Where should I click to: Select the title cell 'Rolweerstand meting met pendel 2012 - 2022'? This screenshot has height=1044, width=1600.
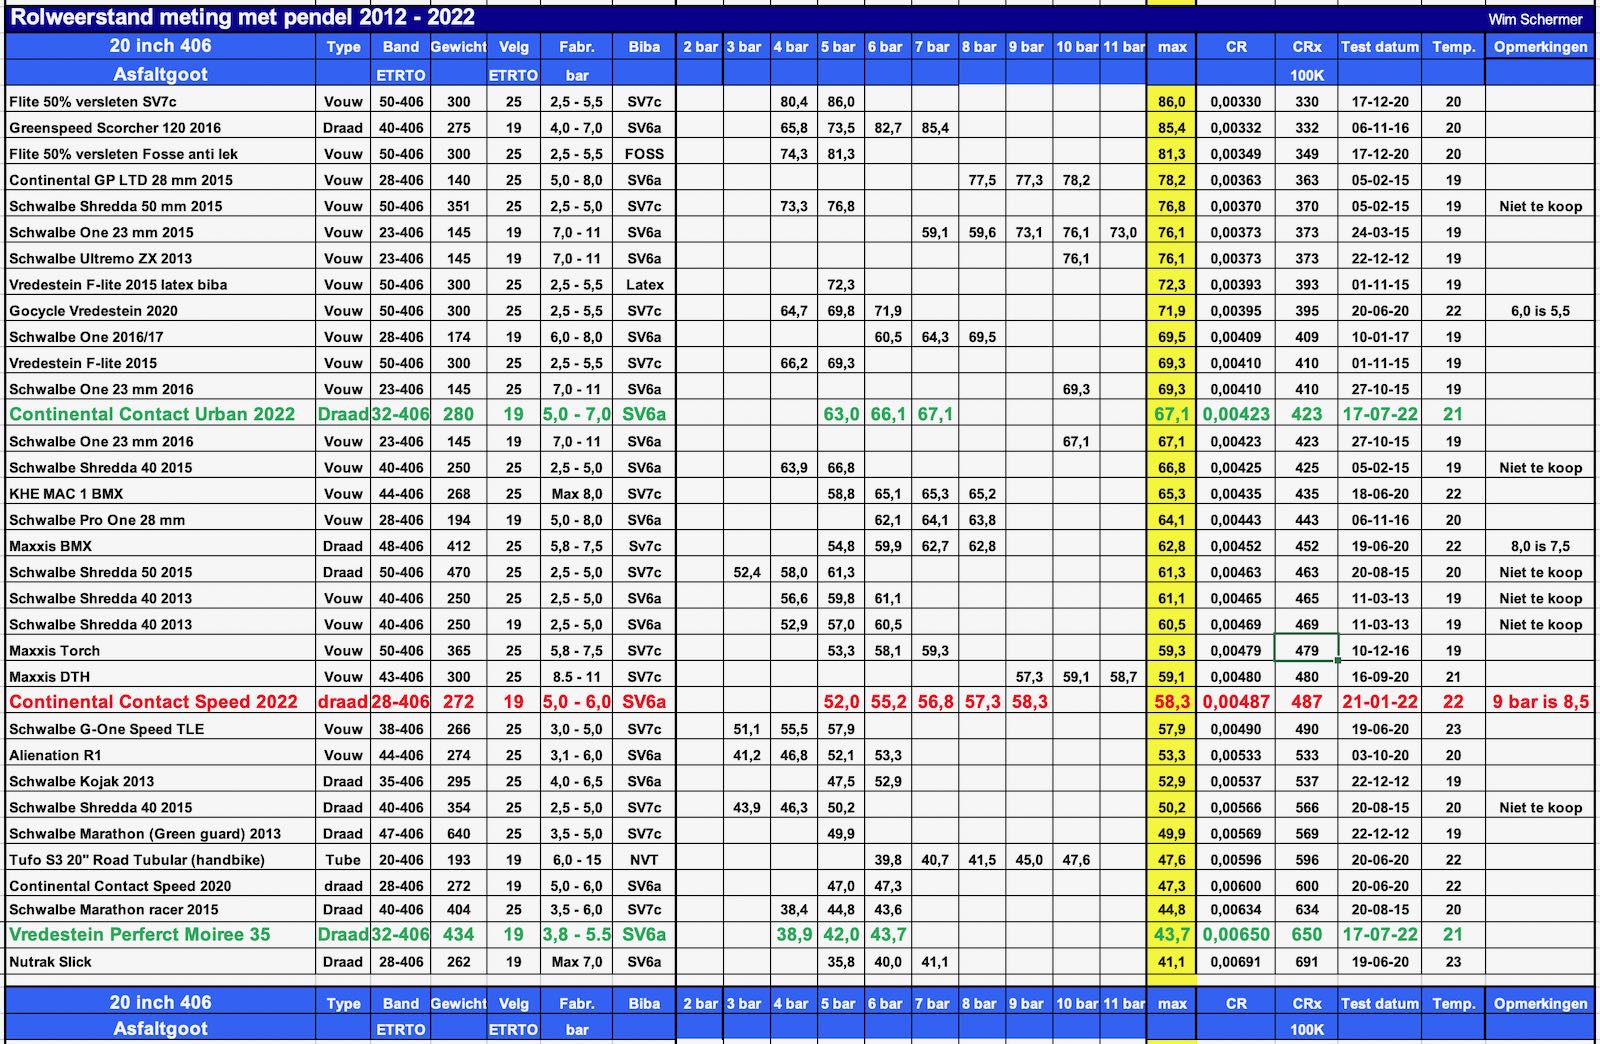tap(242, 17)
